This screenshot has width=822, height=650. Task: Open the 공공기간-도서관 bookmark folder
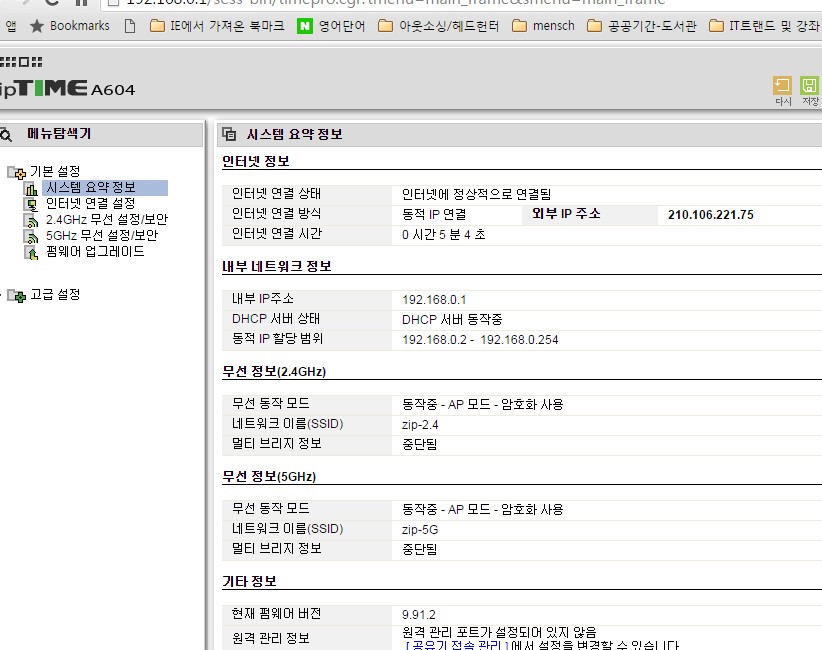click(642, 26)
